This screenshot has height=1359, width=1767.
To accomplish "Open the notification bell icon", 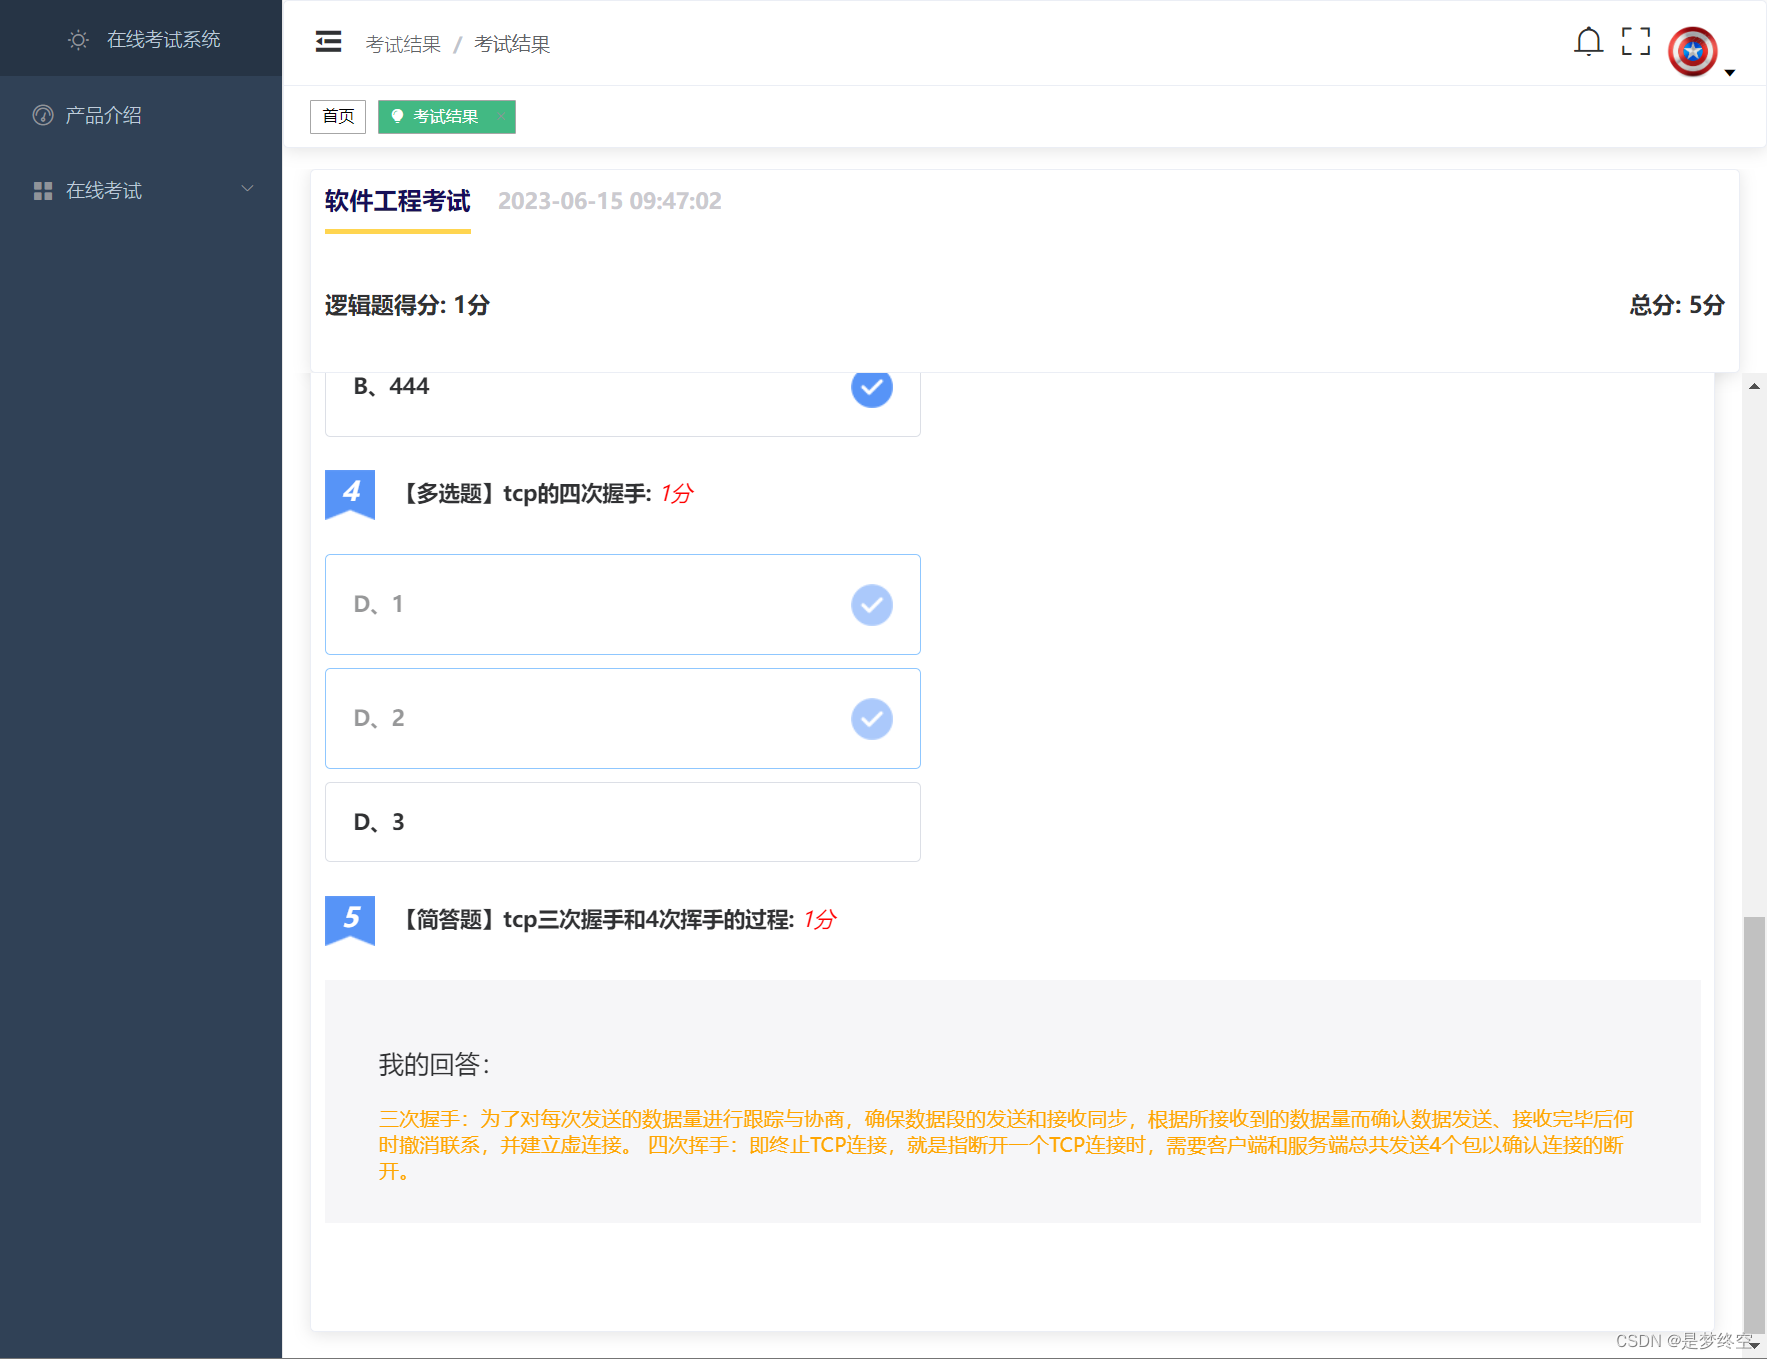I will click(1589, 42).
